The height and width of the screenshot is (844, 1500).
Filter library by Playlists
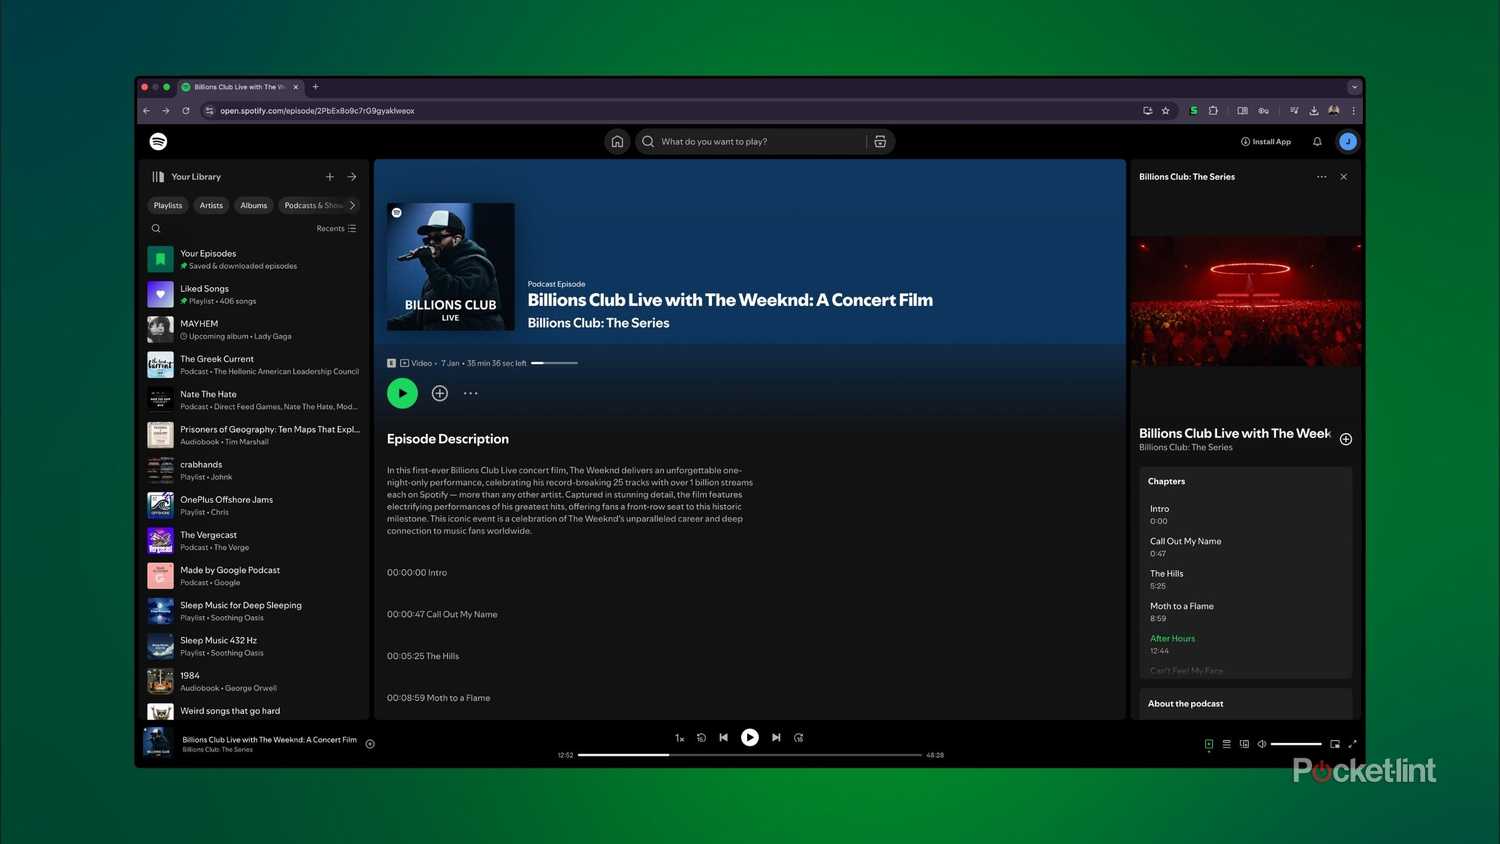[168, 205]
